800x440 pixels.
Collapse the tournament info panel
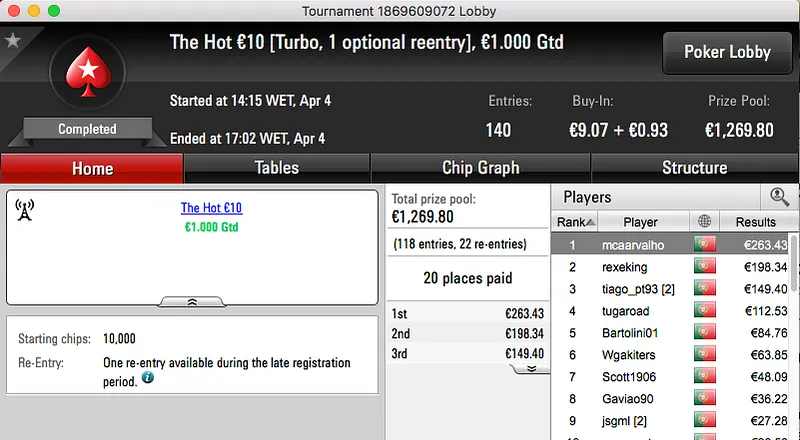[191, 300]
